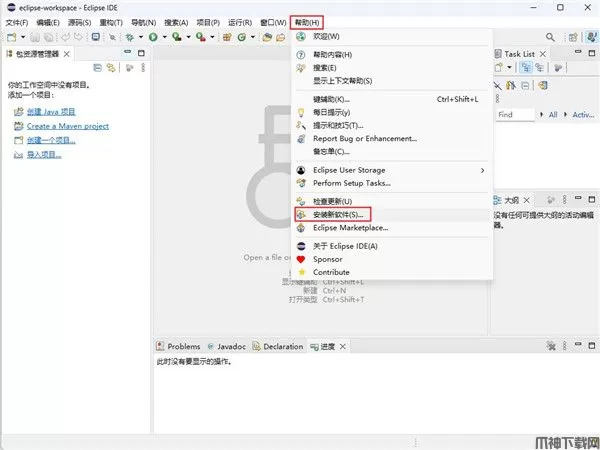This screenshot has width=600, height=450.
Task: Switch to the Java perspective button
Action: pos(592,37)
